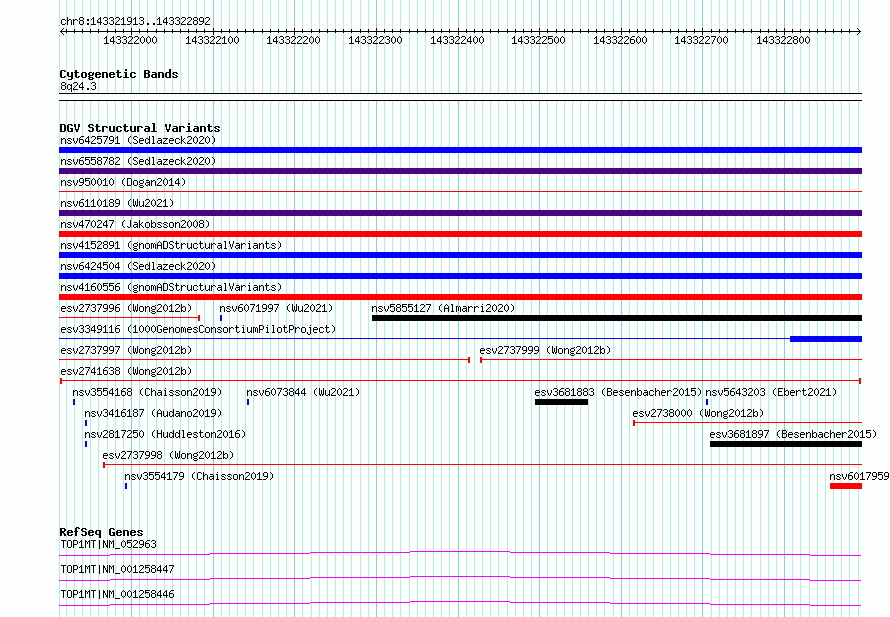
Task: Select nsv2817250 (Huddleston2016) label
Action: tap(165, 434)
